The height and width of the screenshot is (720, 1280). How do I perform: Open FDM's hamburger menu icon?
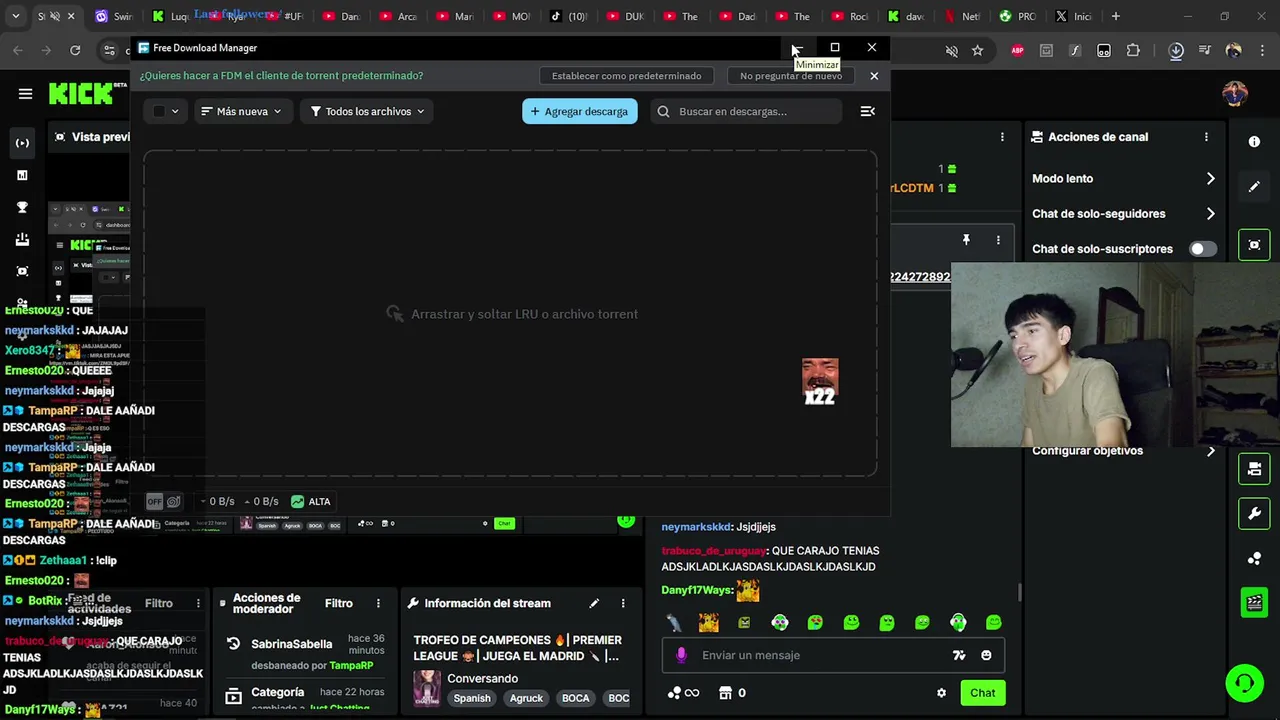[x=868, y=111]
